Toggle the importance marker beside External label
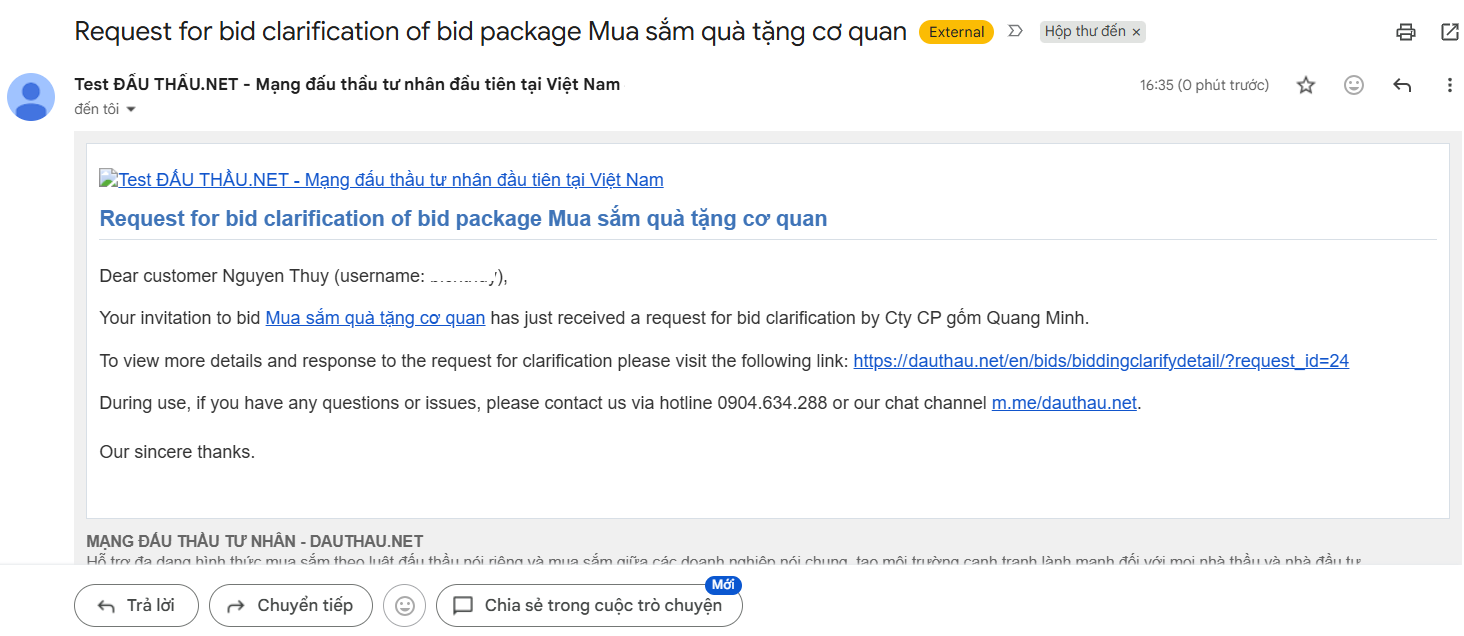This screenshot has height=636, width=1464. pos(1015,32)
